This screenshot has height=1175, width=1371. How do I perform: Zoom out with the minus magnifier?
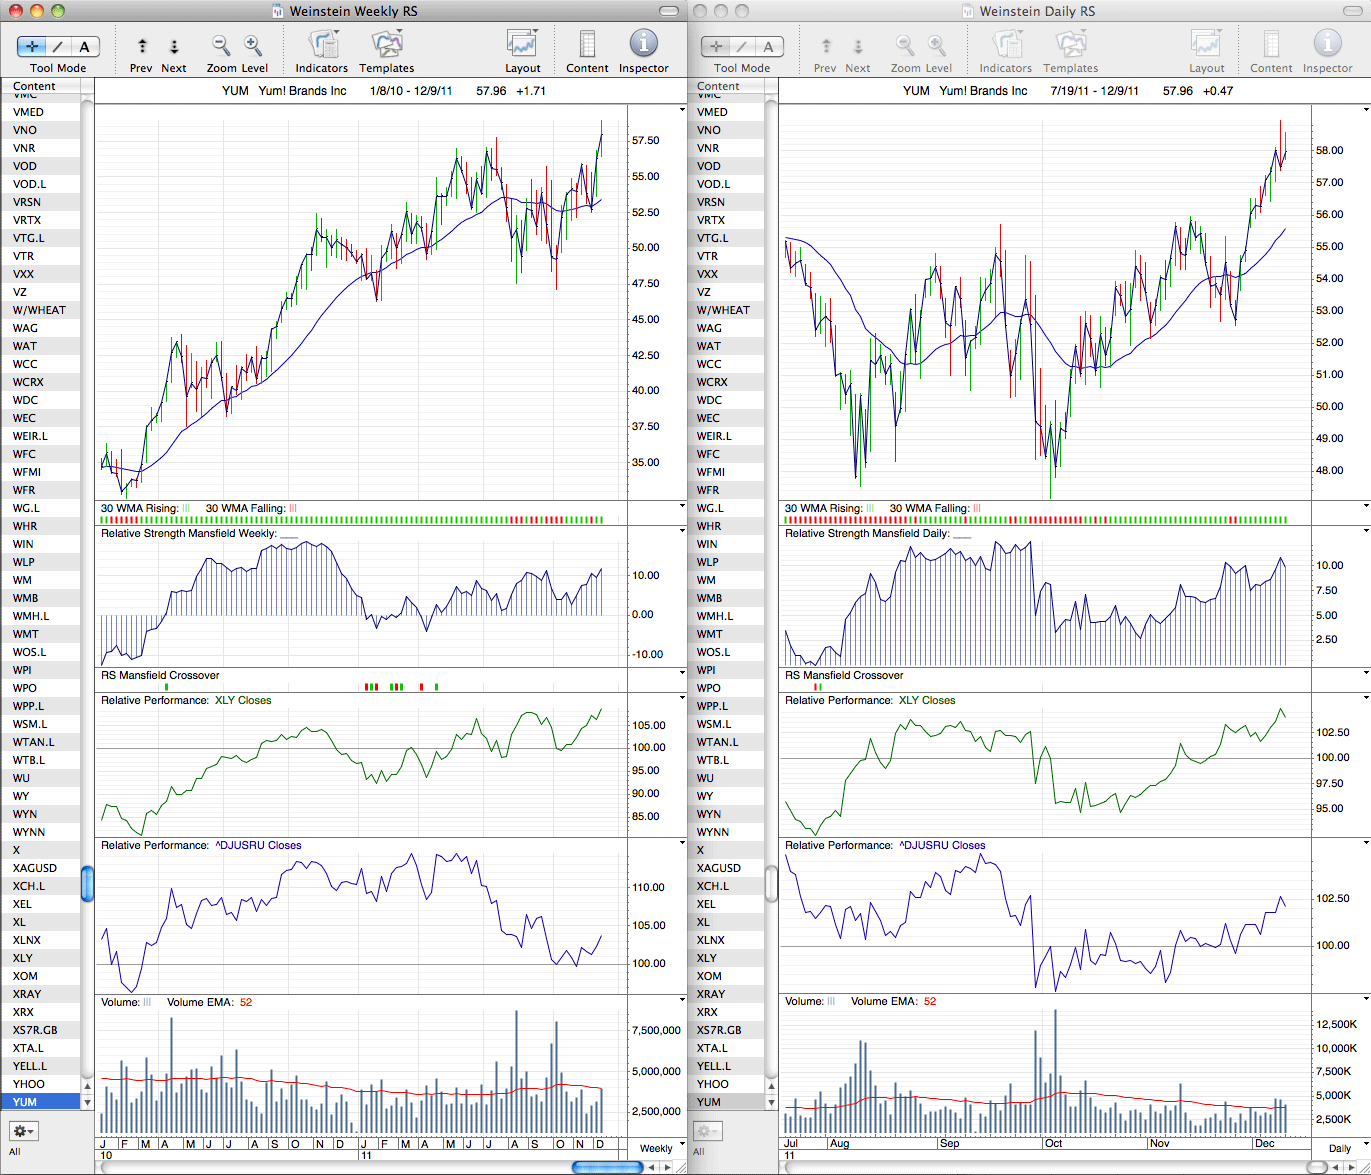click(x=221, y=45)
